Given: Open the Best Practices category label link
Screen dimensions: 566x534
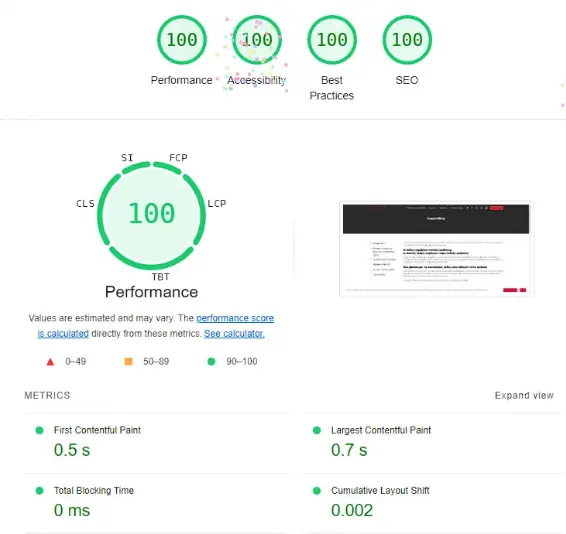Looking at the screenshot, I should coord(332,88).
